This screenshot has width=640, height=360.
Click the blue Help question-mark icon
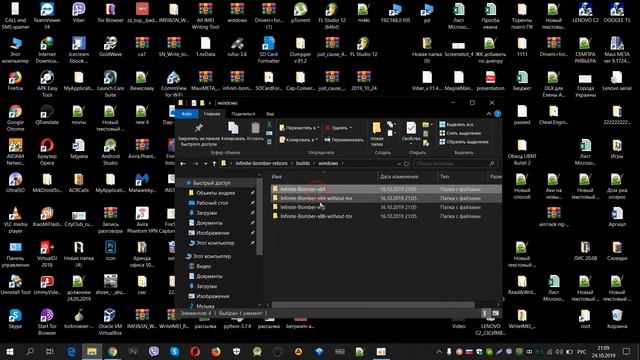click(x=498, y=114)
